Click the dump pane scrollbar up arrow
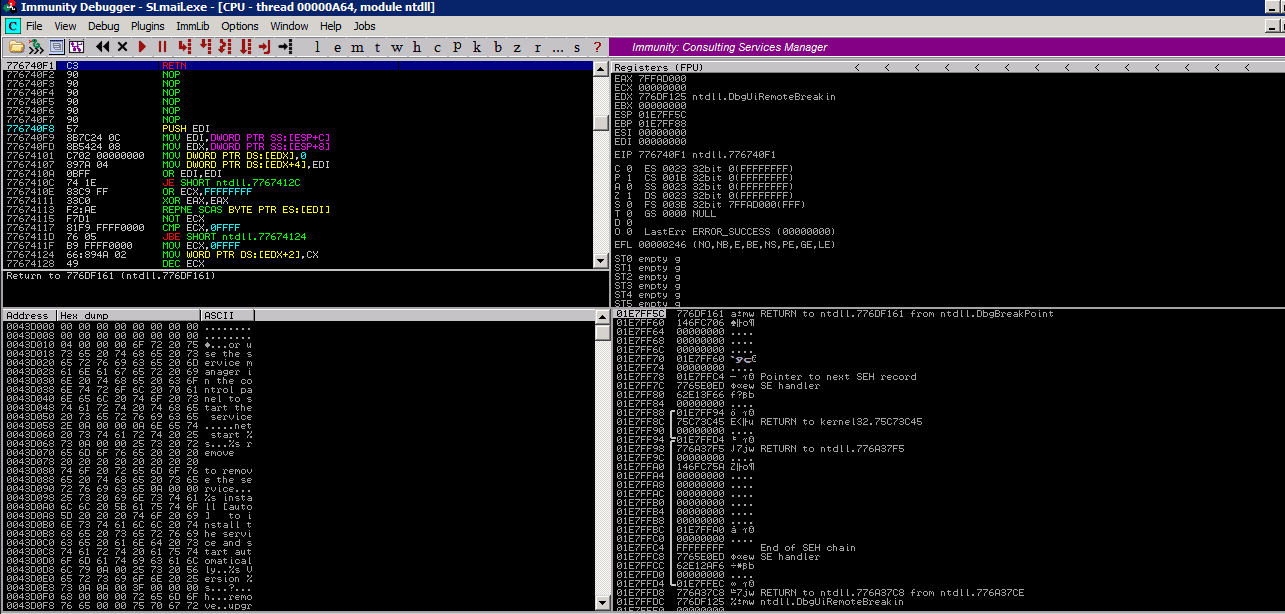1285x614 pixels. pos(601,317)
